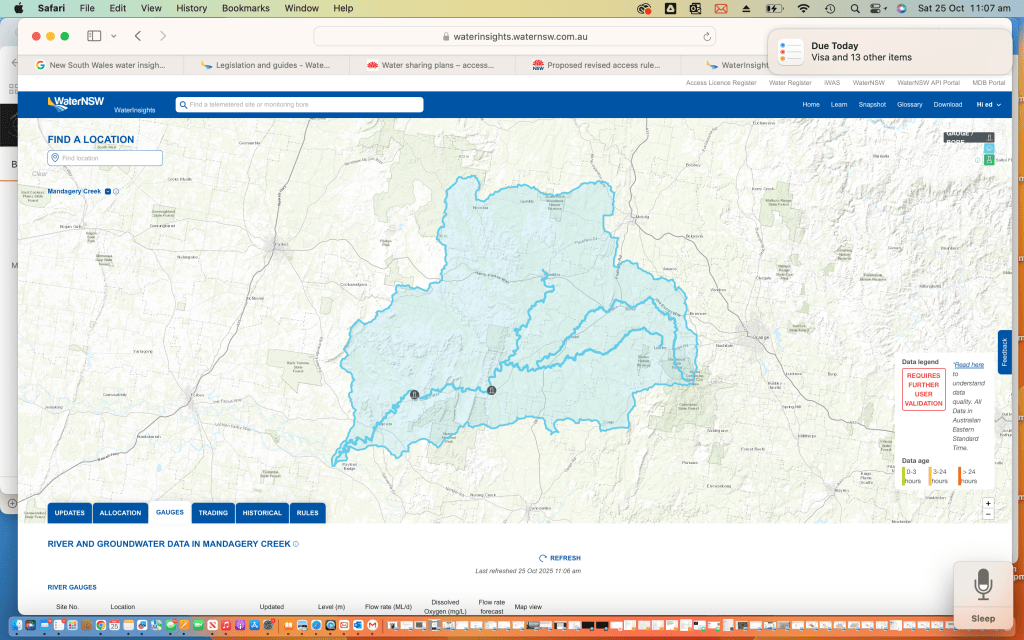Follow the 'Read here' data quality link
The image size is (1024, 640).
pos(968,365)
